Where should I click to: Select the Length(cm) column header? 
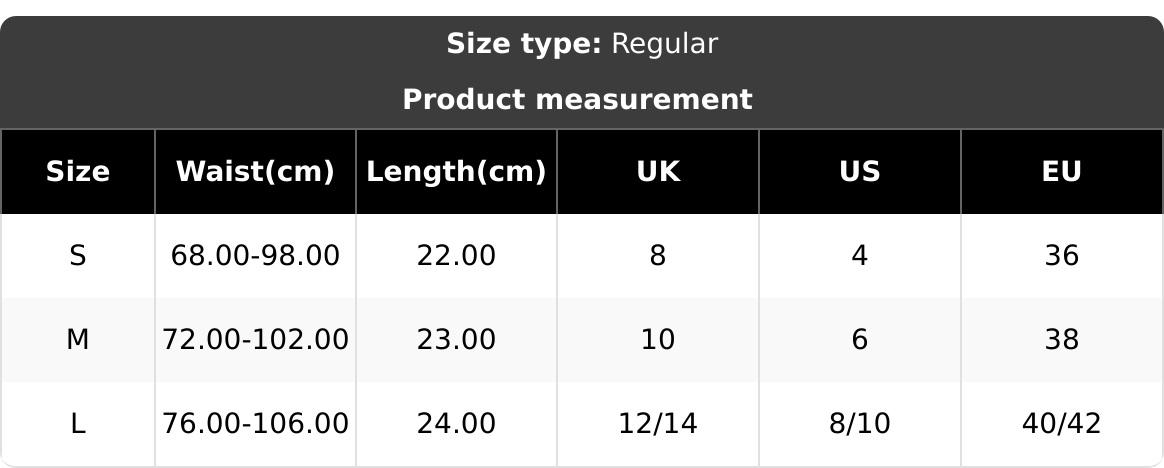(x=456, y=172)
